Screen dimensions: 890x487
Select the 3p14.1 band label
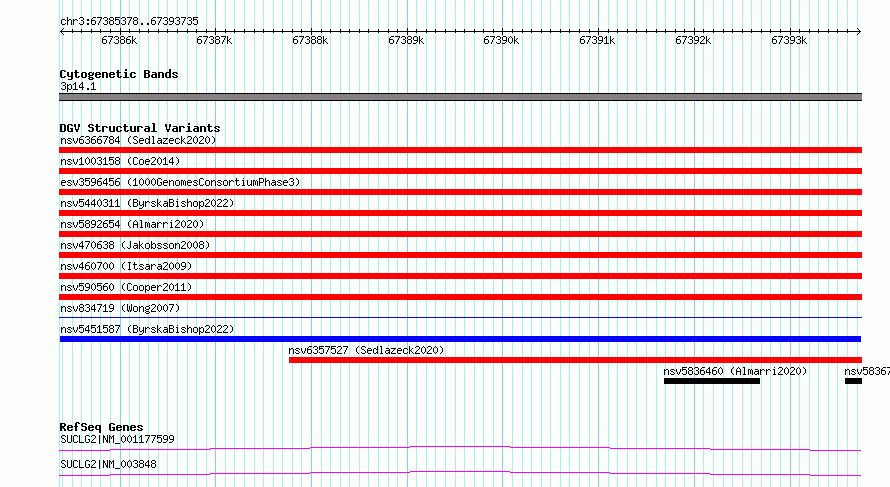click(78, 86)
